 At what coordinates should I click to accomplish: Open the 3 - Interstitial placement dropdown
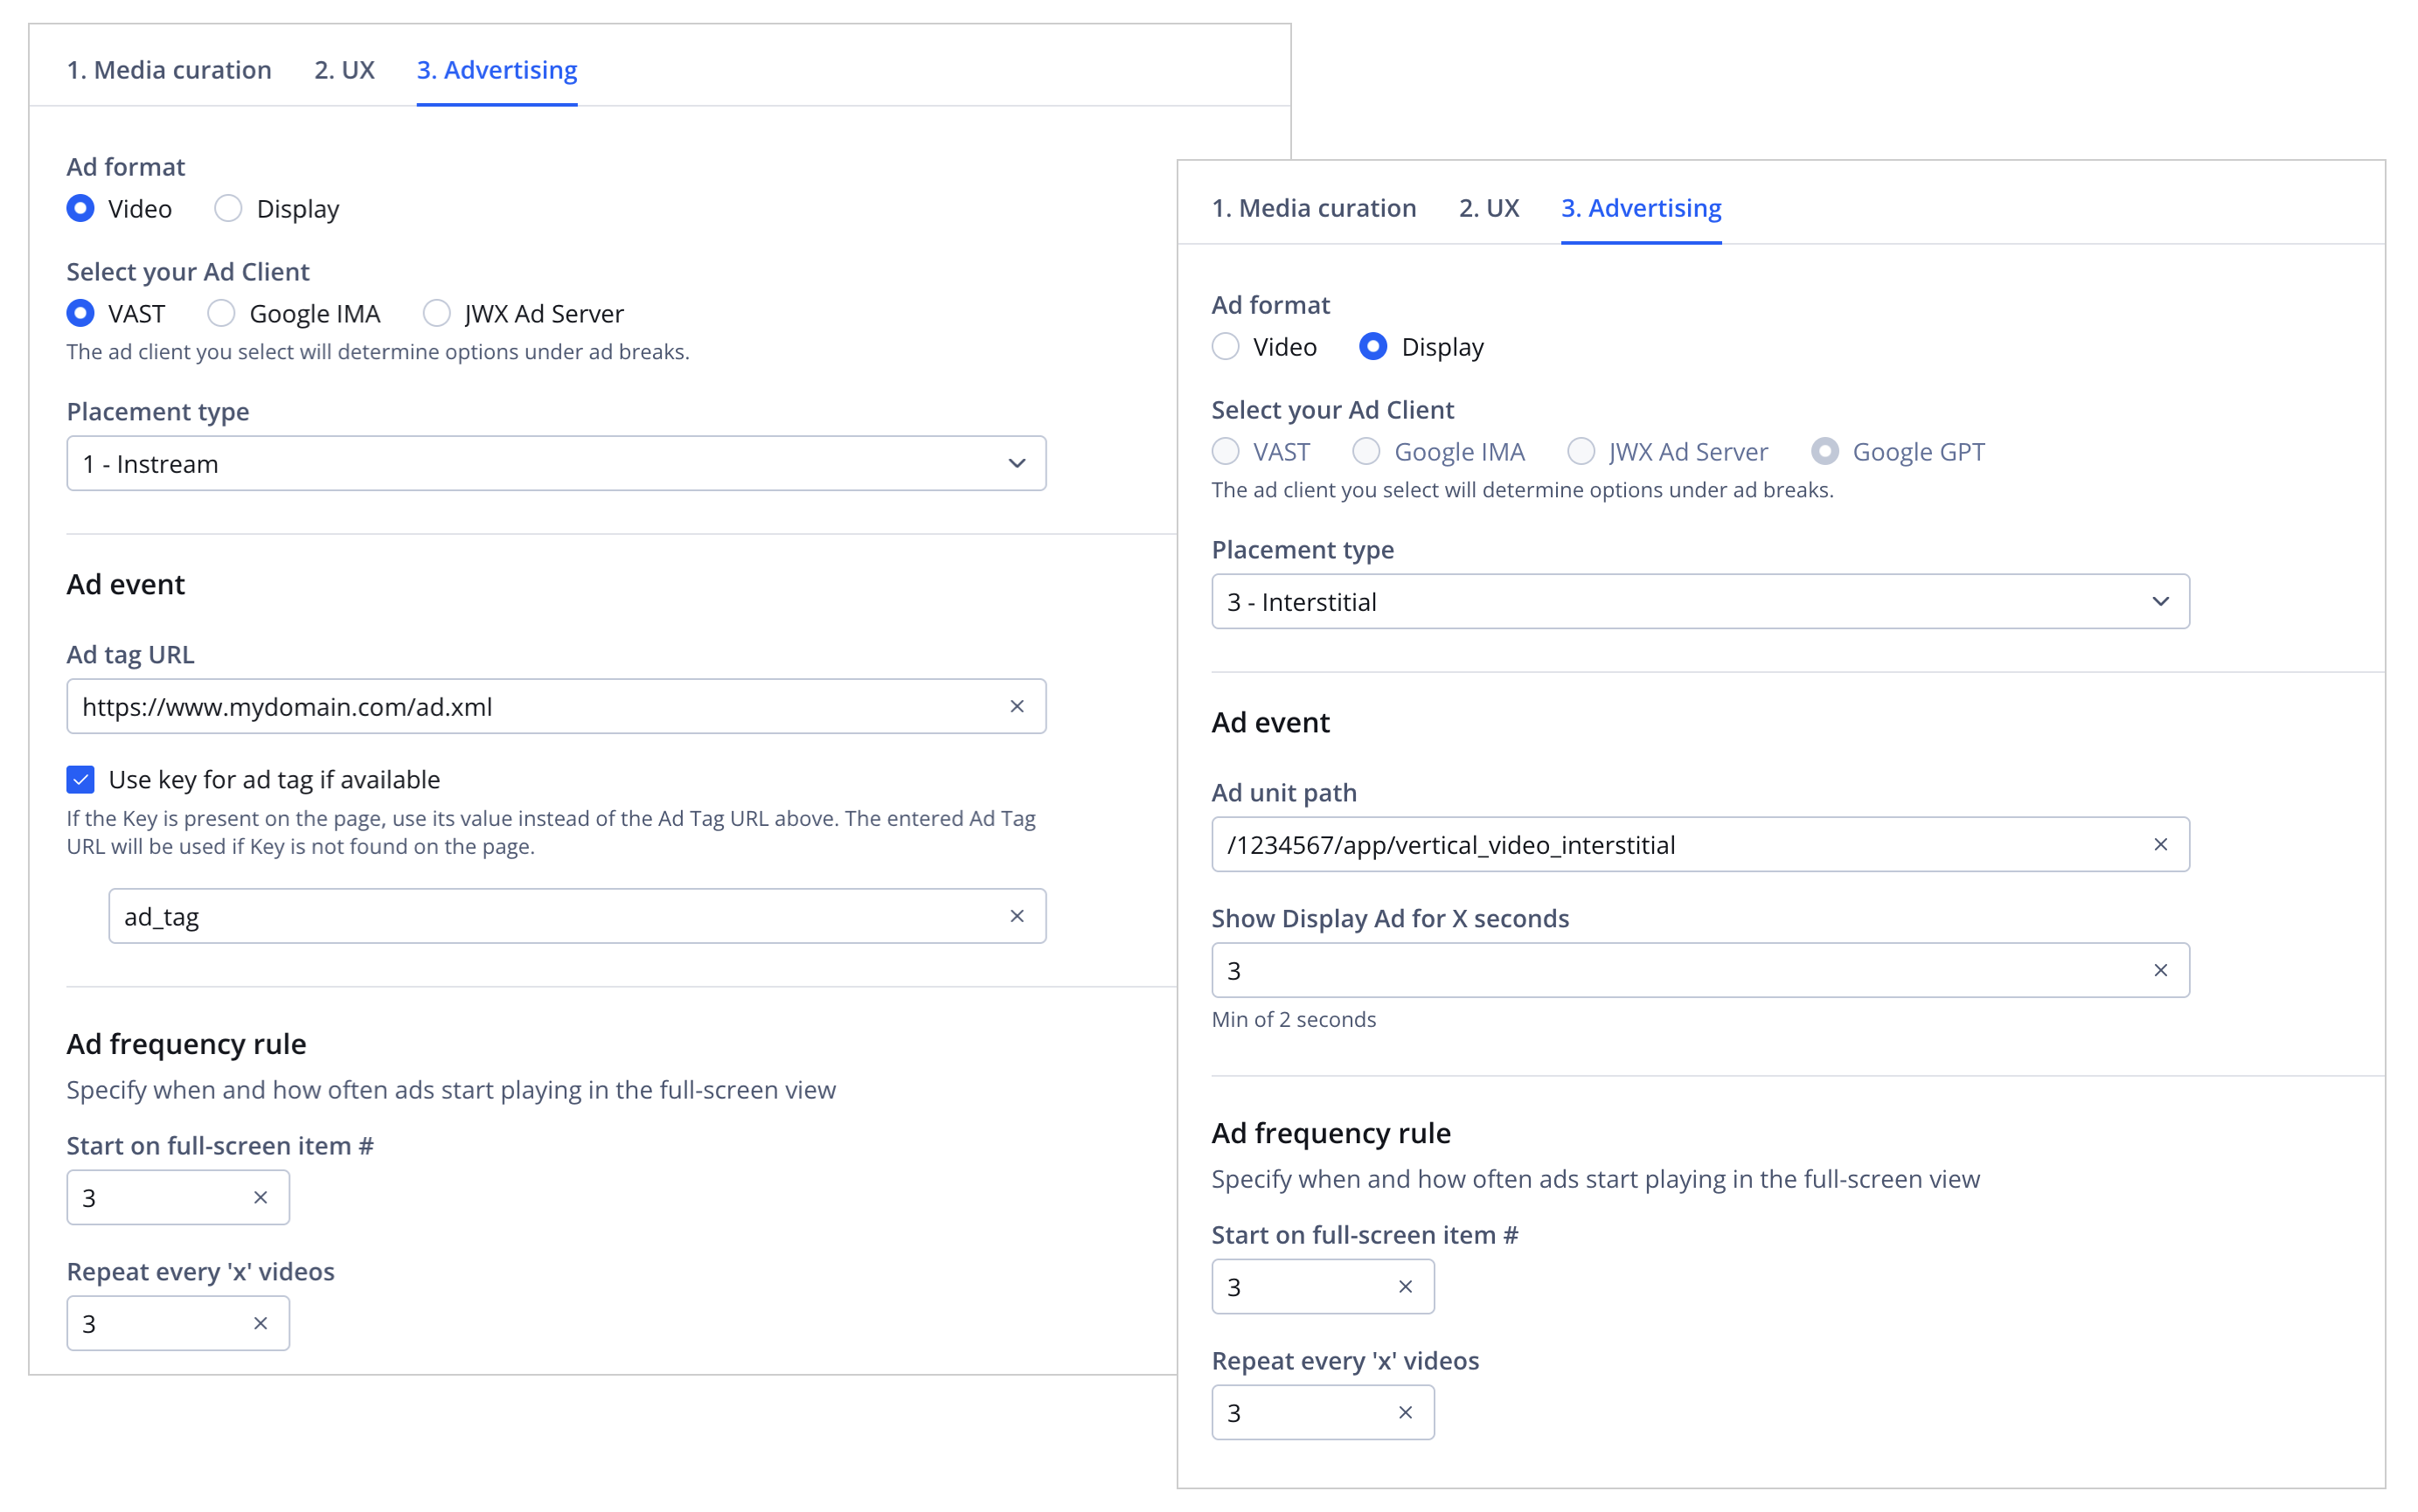click(x=1699, y=601)
